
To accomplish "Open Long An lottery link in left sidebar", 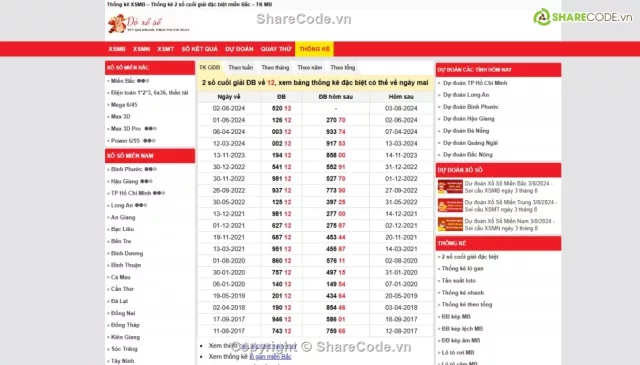I will coord(122,205).
